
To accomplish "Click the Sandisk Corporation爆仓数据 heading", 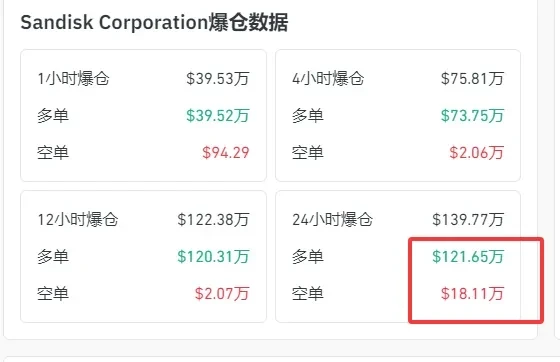I will [x=154, y=22].
